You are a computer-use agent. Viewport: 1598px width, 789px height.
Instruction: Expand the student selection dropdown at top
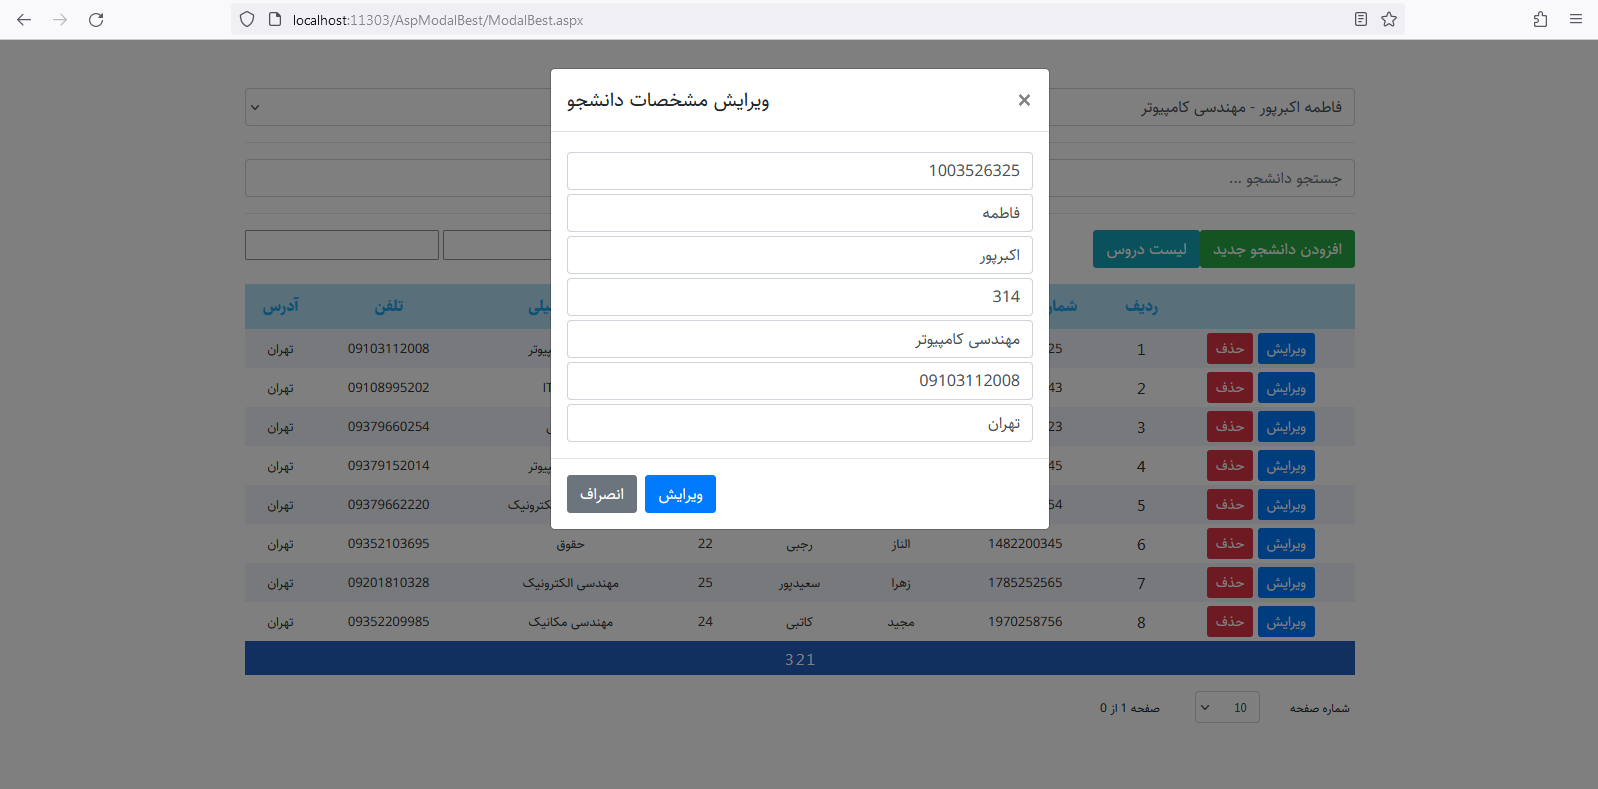(256, 107)
